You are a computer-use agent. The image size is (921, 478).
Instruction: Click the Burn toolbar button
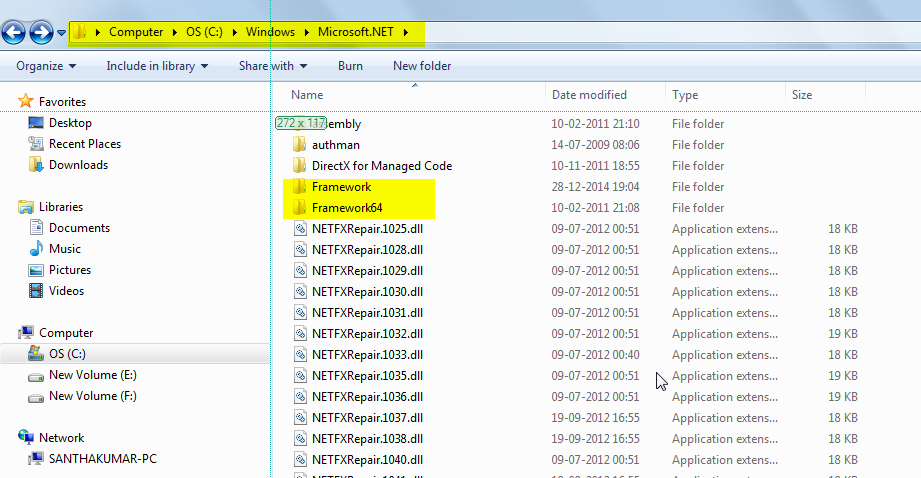pyautogui.click(x=350, y=66)
